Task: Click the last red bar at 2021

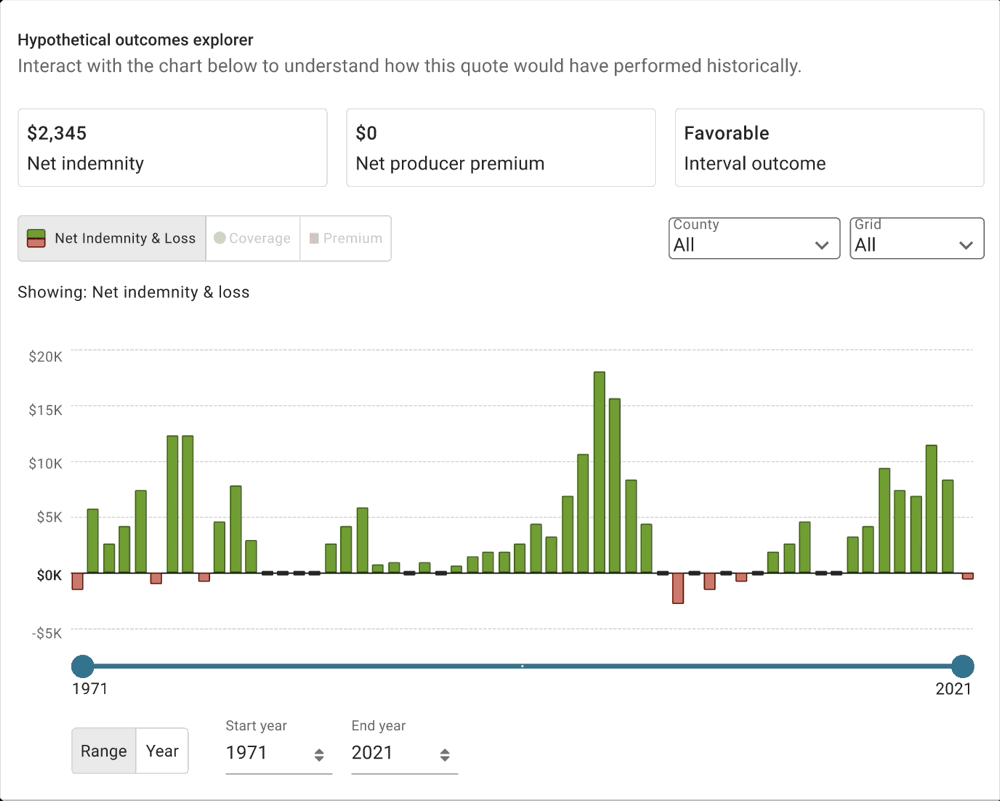Action: click(x=967, y=576)
